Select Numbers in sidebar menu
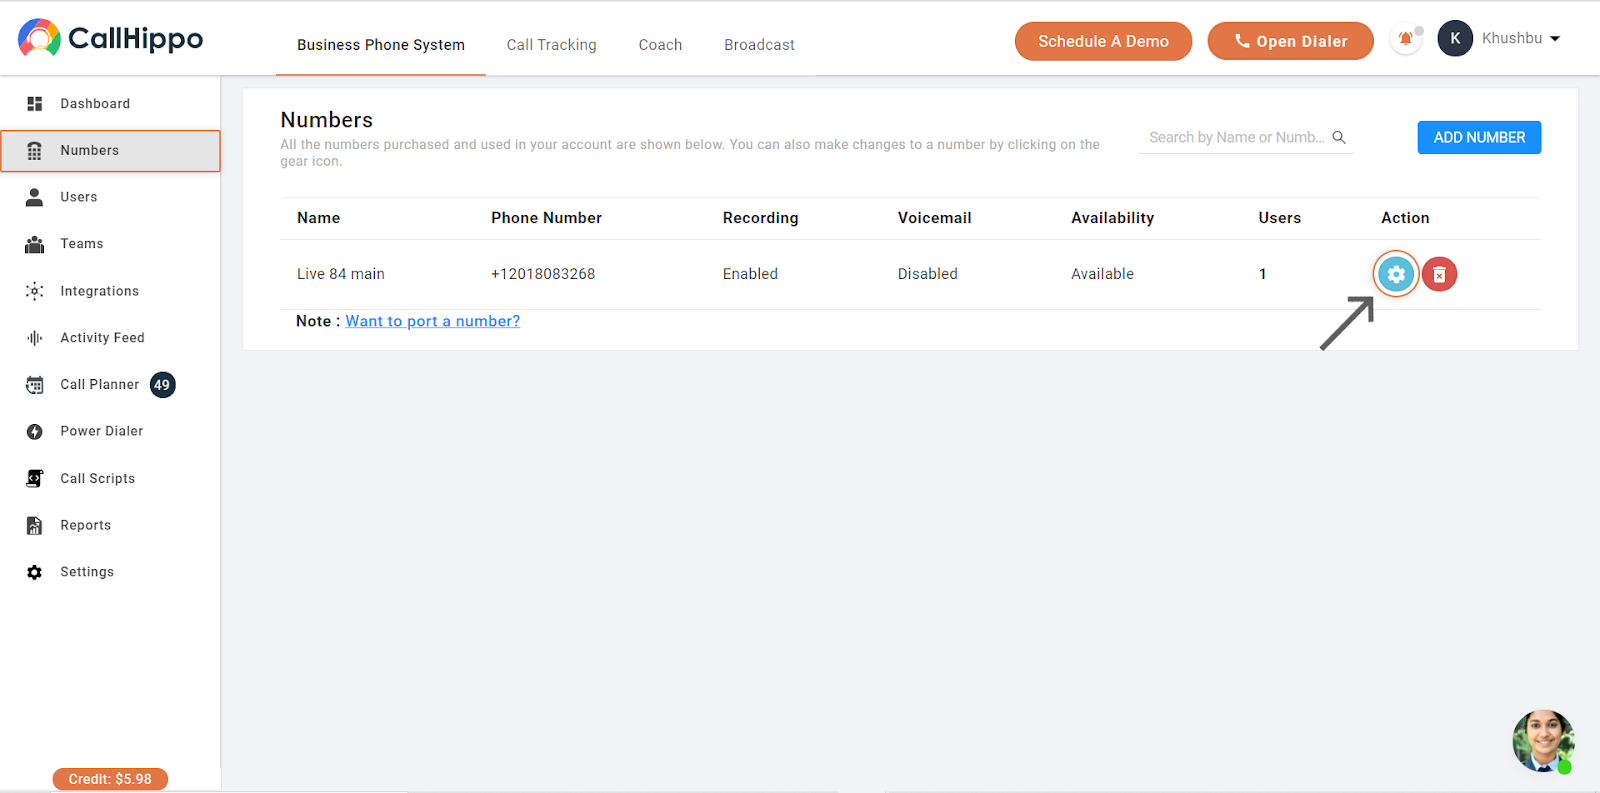Image resolution: width=1600 pixels, height=793 pixels. click(110, 151)
